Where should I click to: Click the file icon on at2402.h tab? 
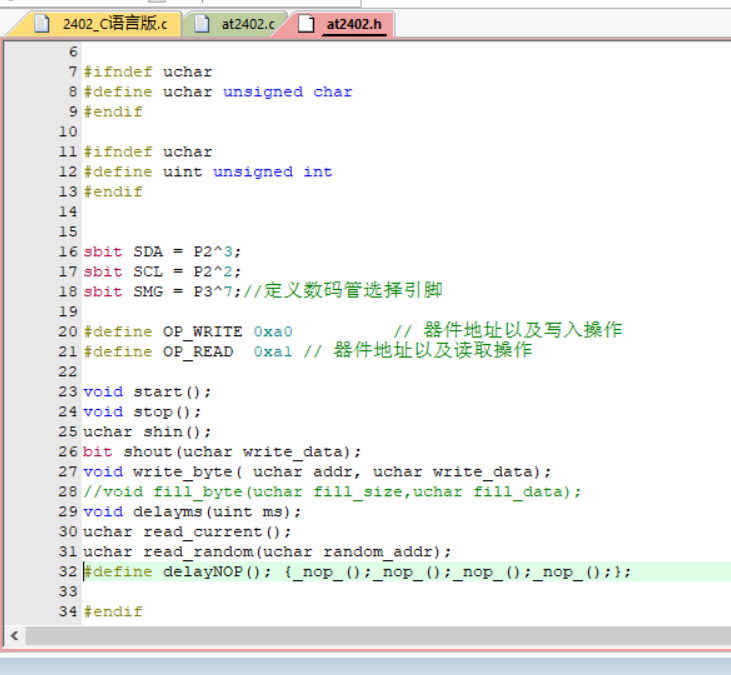[x=306, y=23]
